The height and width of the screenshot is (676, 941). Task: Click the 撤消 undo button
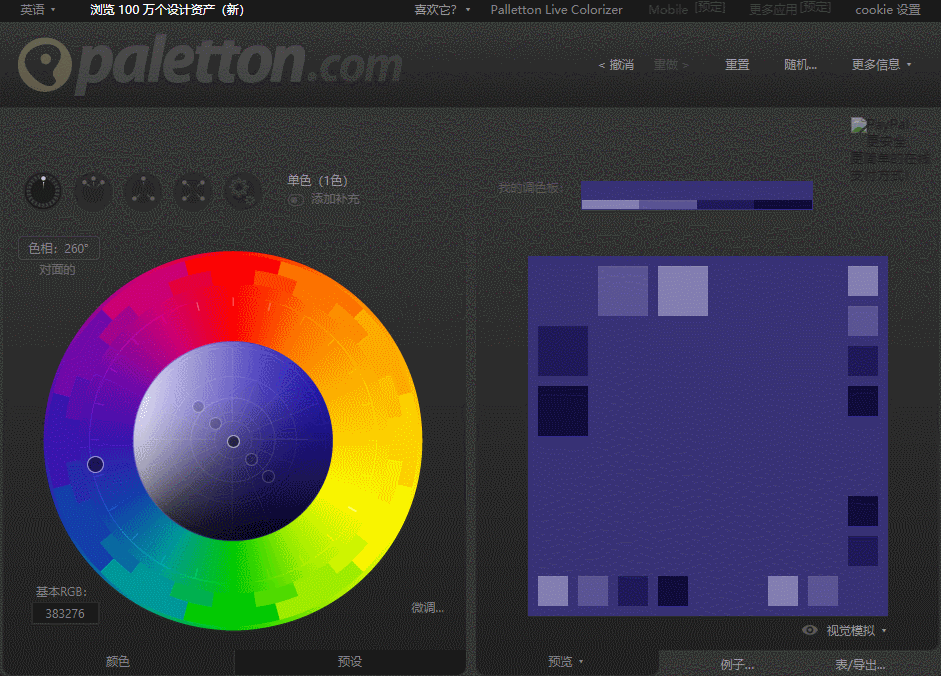(x=616, y=64)
